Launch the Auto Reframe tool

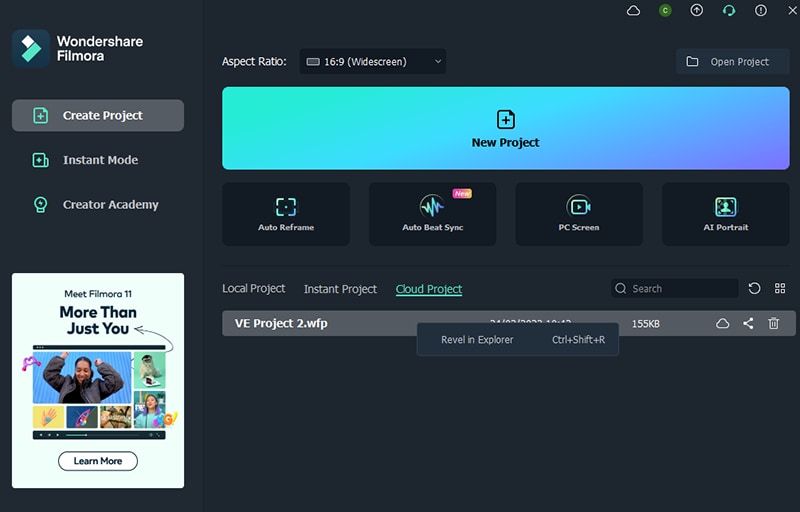286,214
